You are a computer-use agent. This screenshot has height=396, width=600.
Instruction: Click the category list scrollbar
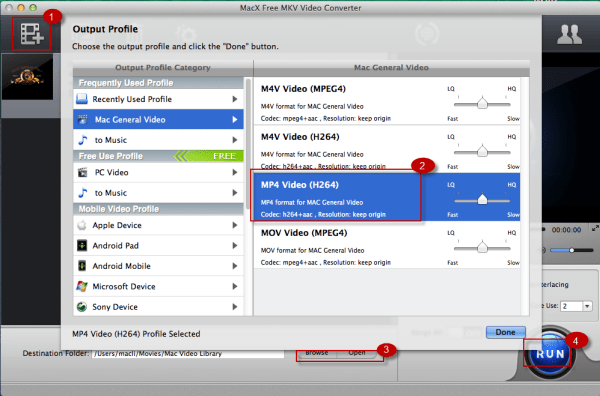coord(248,143)
